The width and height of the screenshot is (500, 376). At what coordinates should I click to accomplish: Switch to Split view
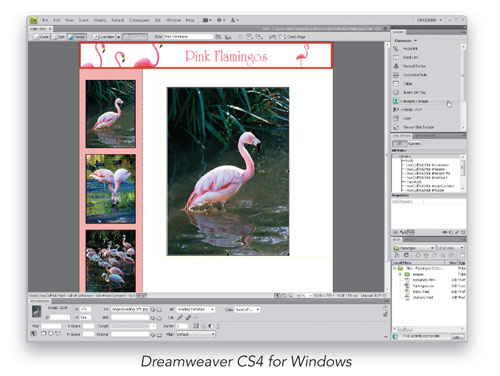(59, 37)
